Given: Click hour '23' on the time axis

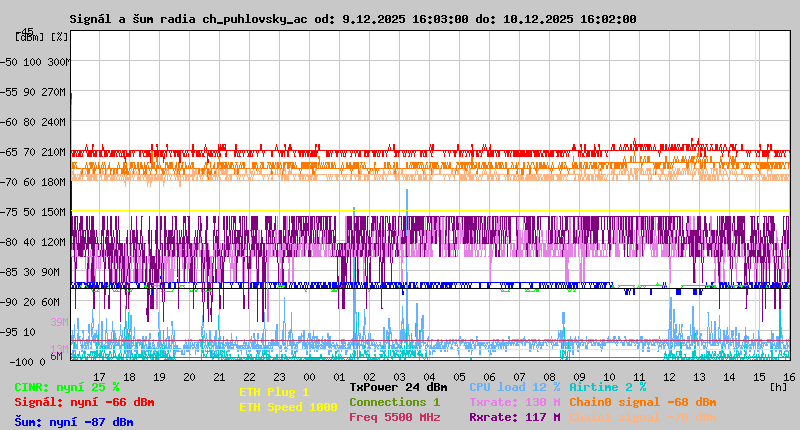Looking at the screenshot, I should (279, 377).
